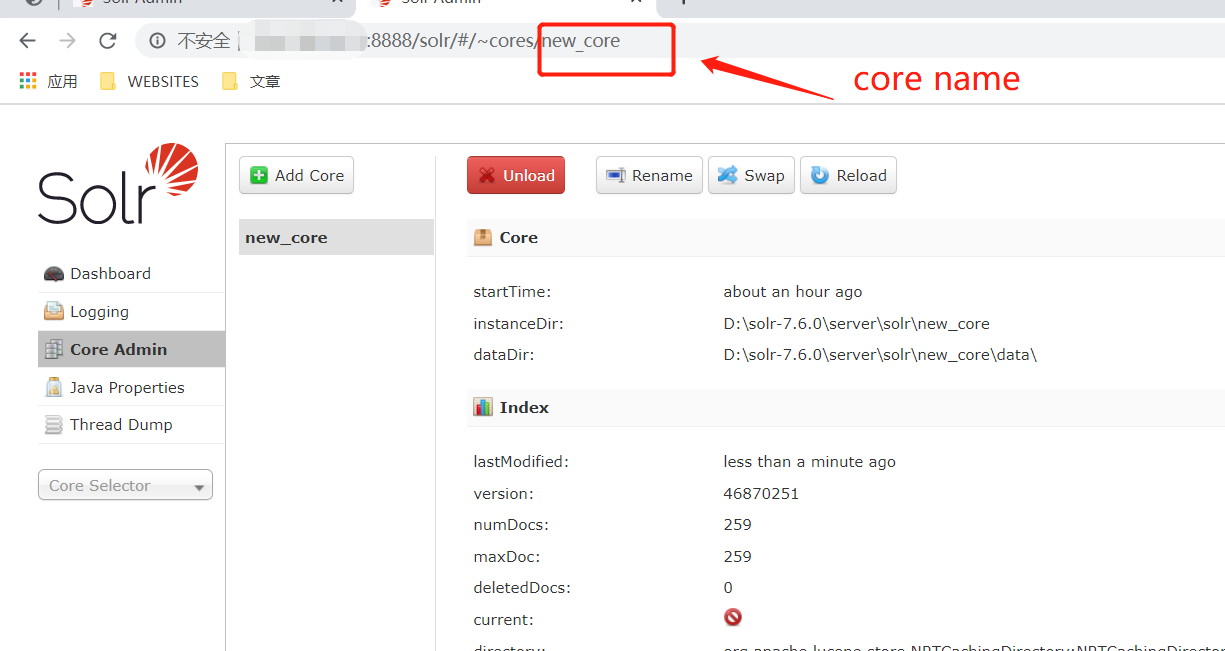1225x651 pixels.
Task: Select the Java Properties key icon
Action: [x=53, y=387]
